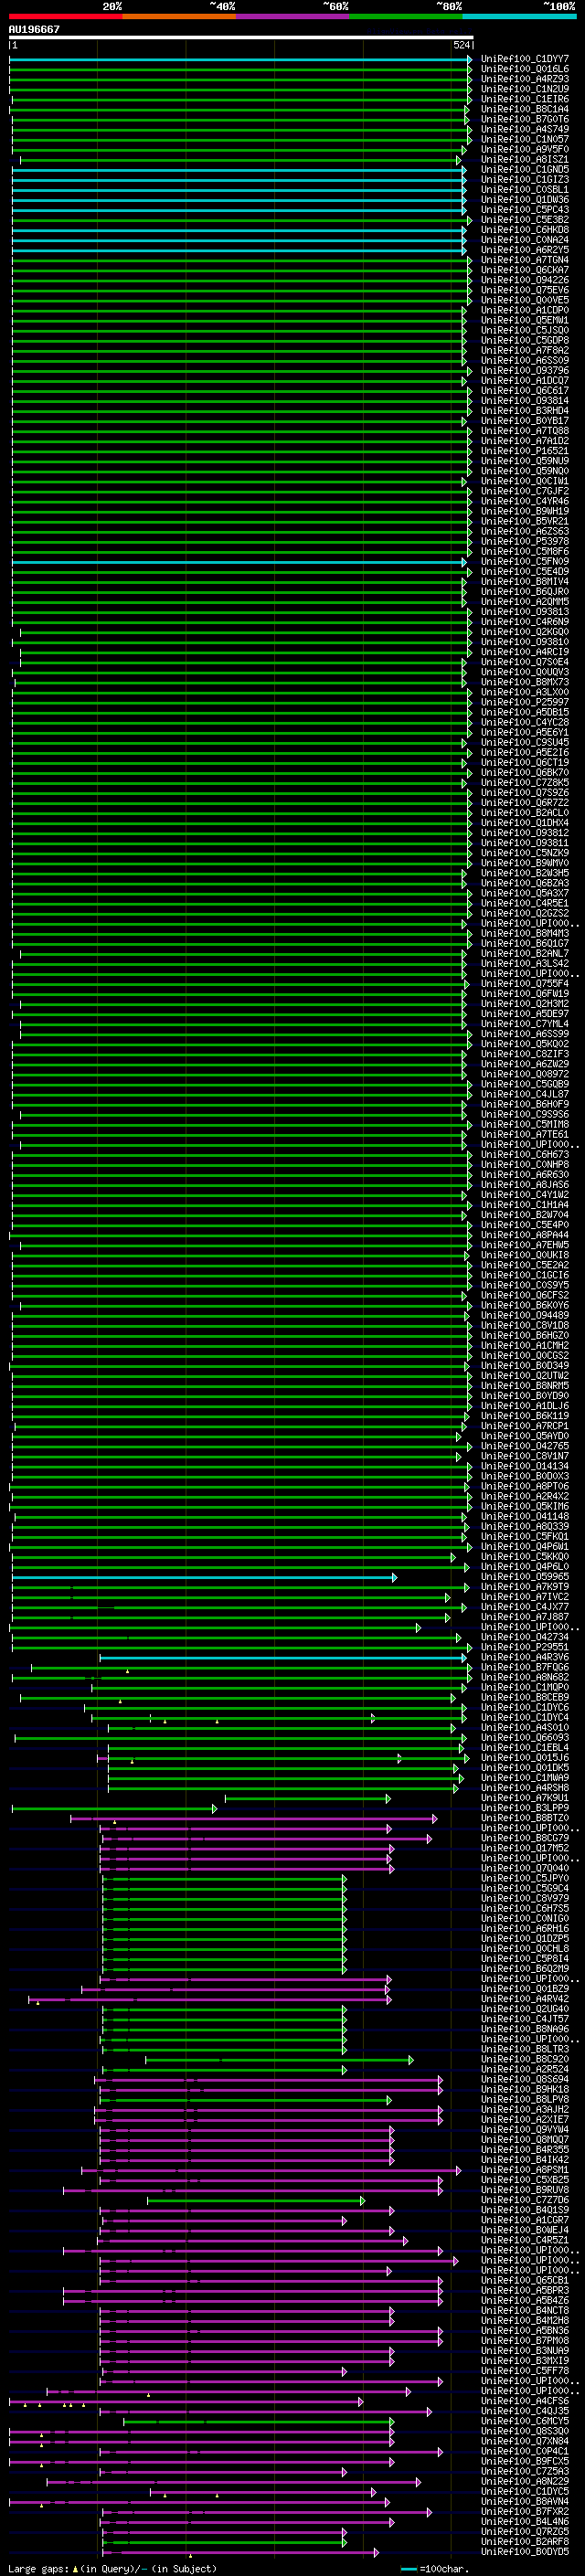Click hit label UniRef100_P53978
Screen dimensions: 585x2576
click(525, 542)
